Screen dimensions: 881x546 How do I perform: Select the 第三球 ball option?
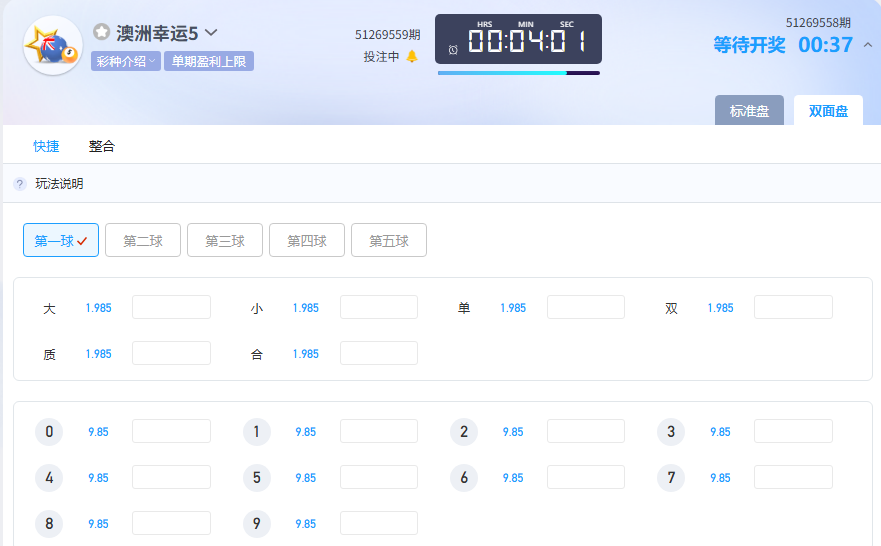[225, 240]
